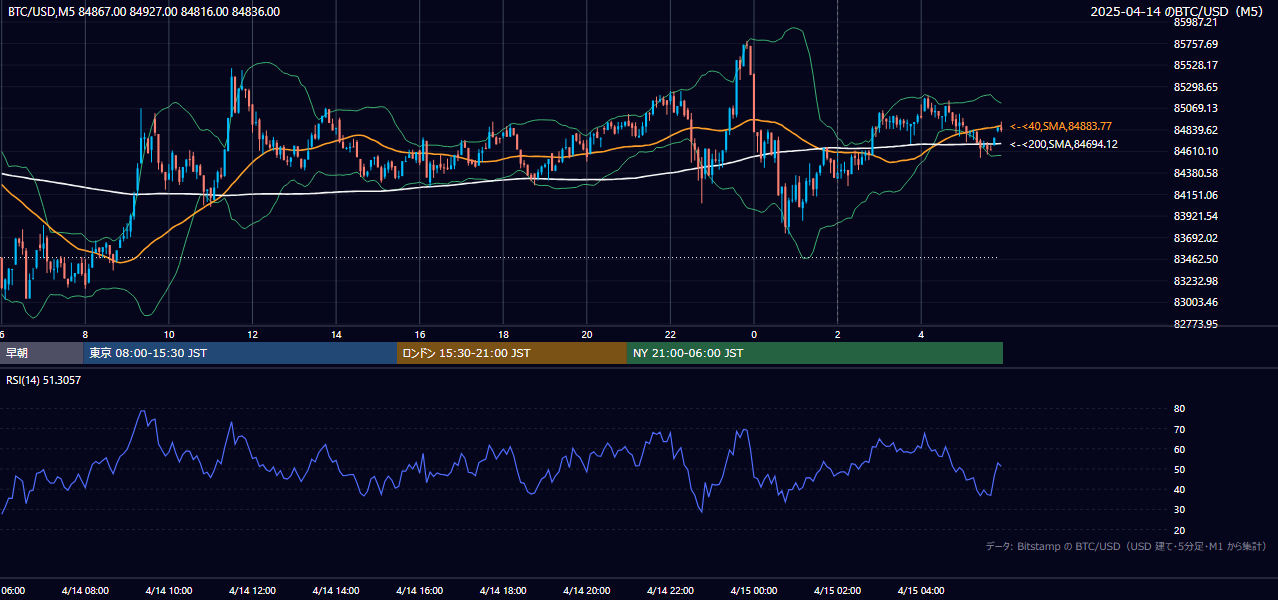Click bottom date label 4/14 14:00
This screenshot has width=1278, height=600.
[337, 590]
